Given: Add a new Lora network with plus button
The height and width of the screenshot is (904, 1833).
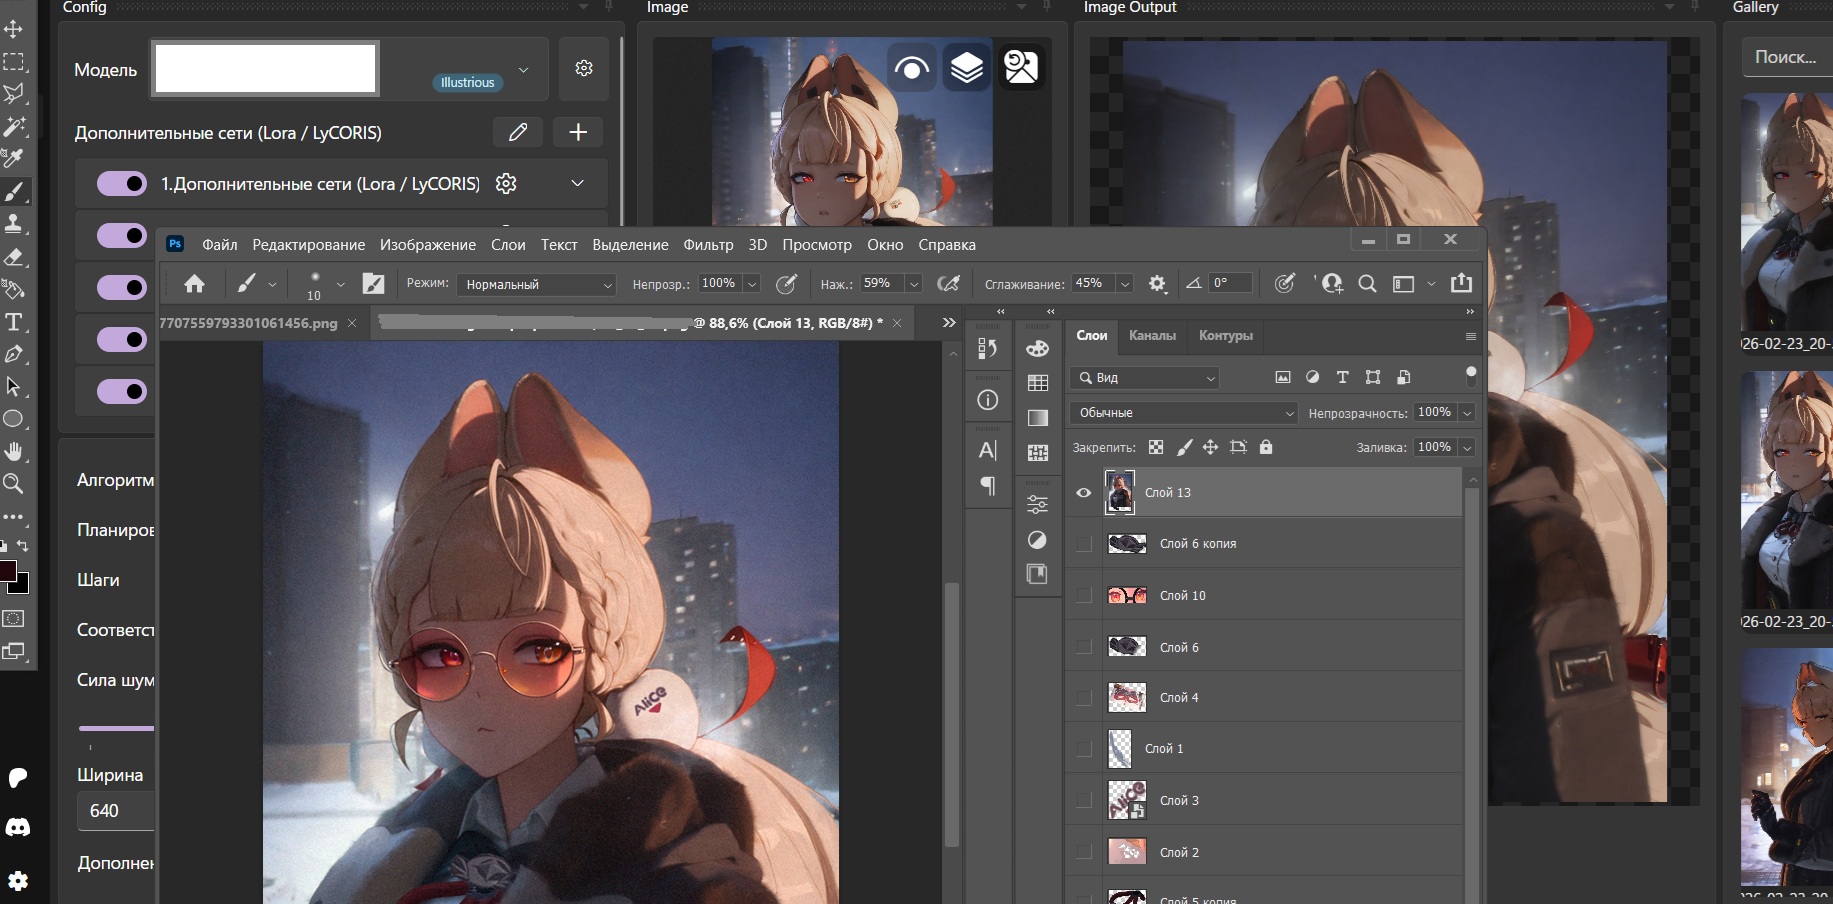Looking at the screenshot, I should [x=578, y=132].
